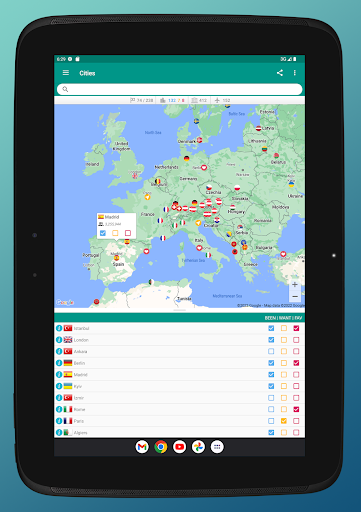This screenshot has width=361, height=512.
Task: Check the Want checkbox for Ankara
Action: click(x=284, y=351)
